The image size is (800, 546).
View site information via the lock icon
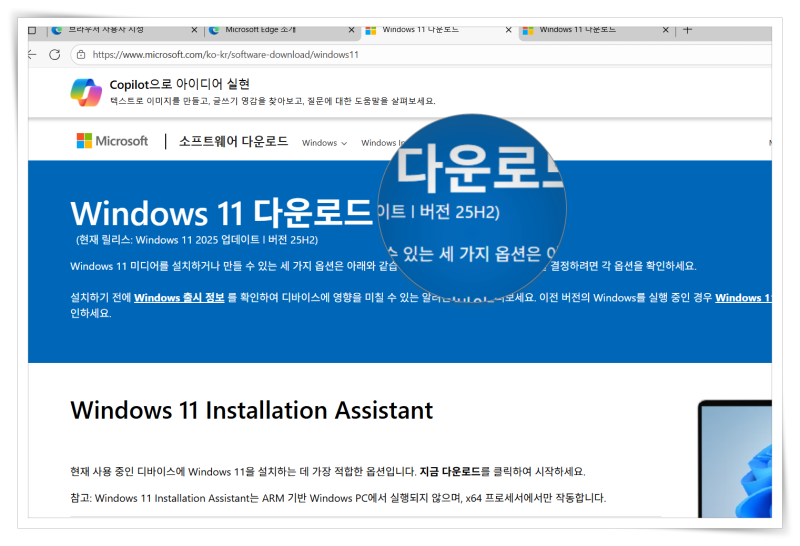[81, 55]
